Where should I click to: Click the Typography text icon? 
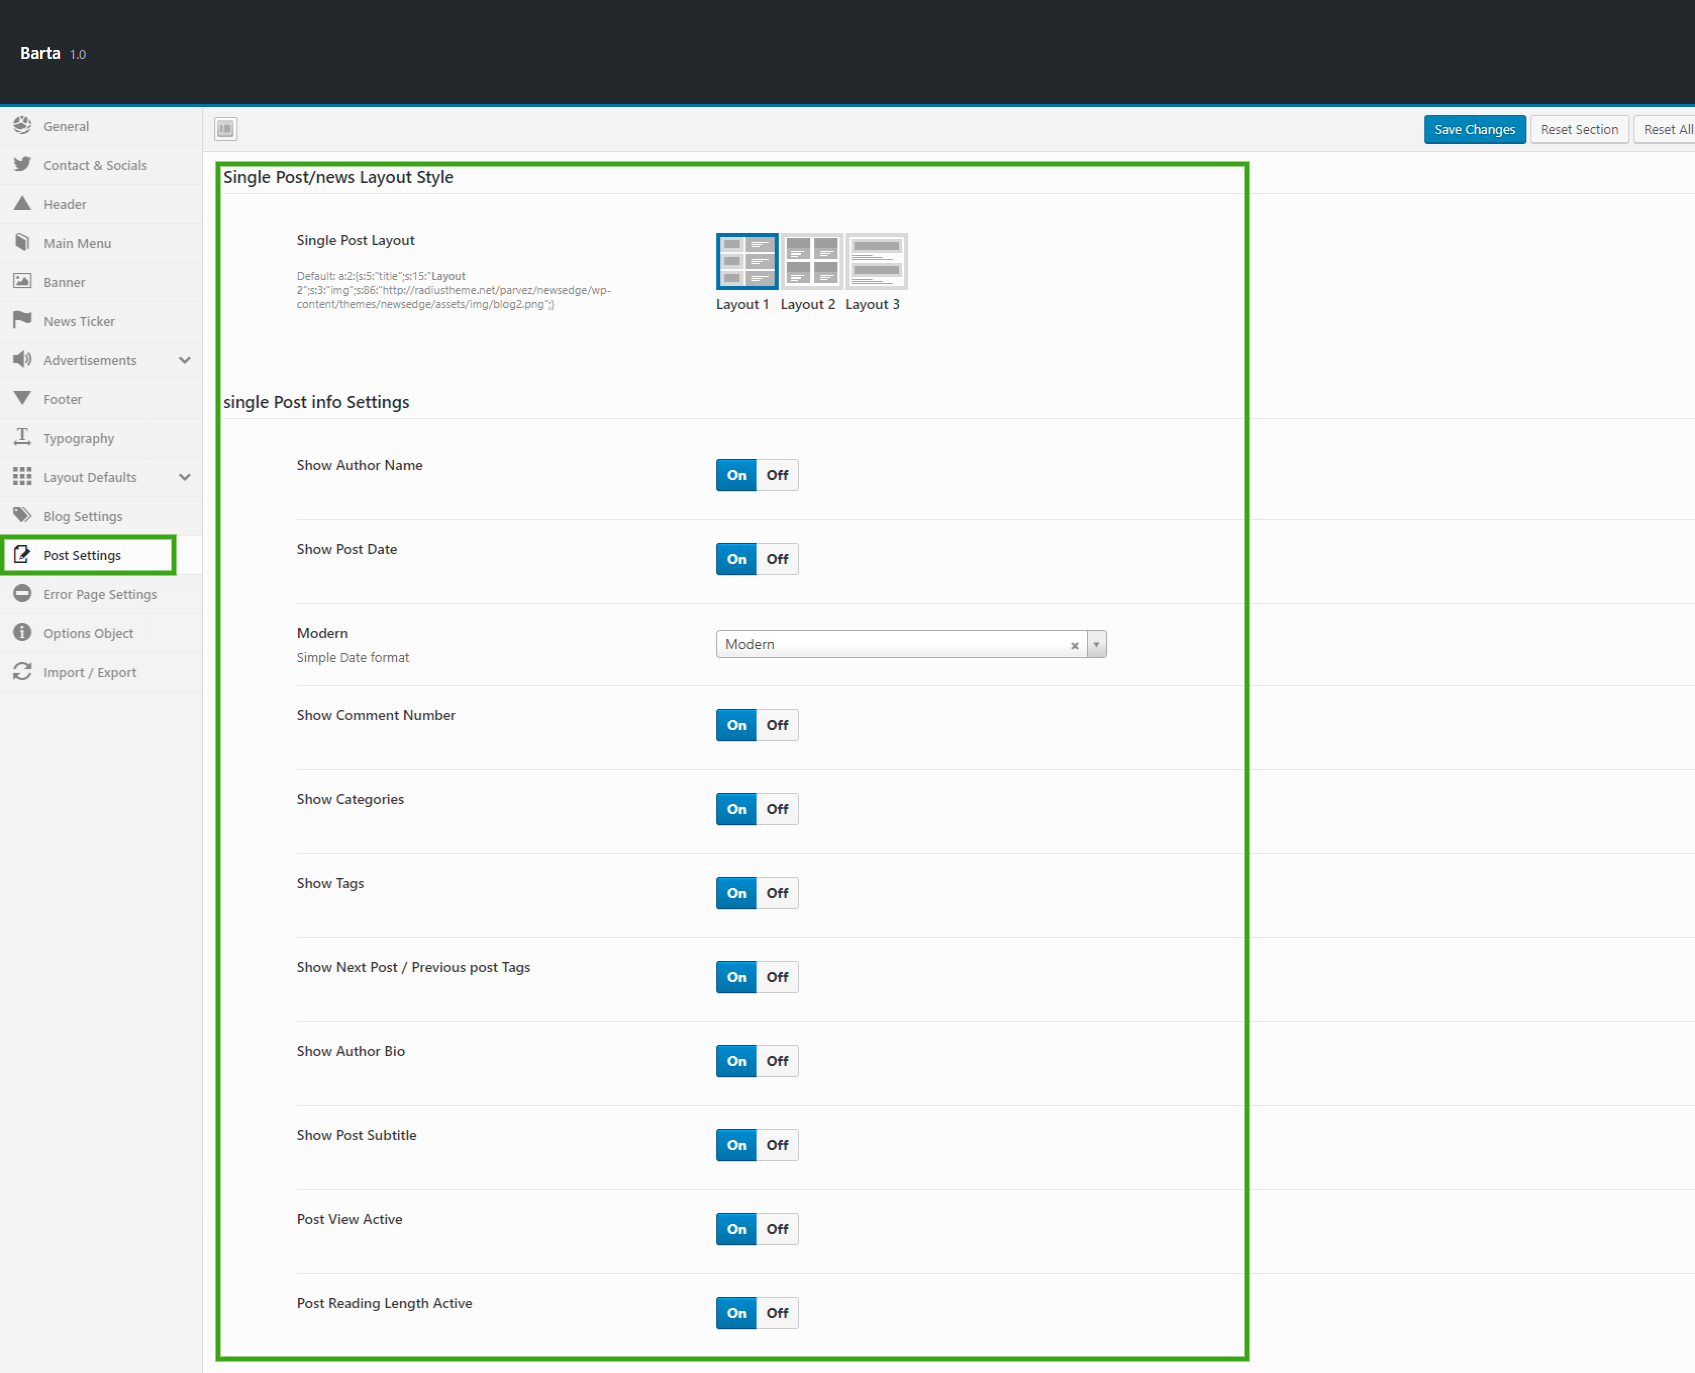click(22, 438)
